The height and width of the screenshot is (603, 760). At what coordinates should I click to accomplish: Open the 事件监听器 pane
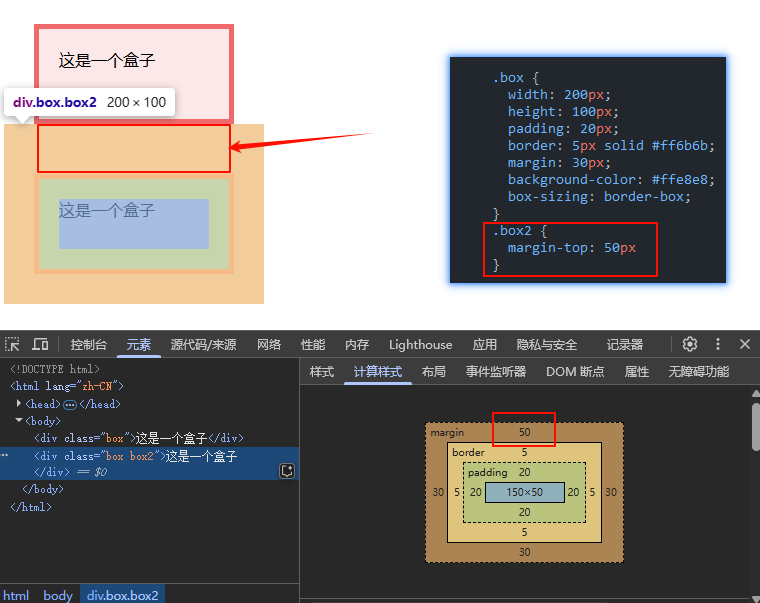[496, 372]
